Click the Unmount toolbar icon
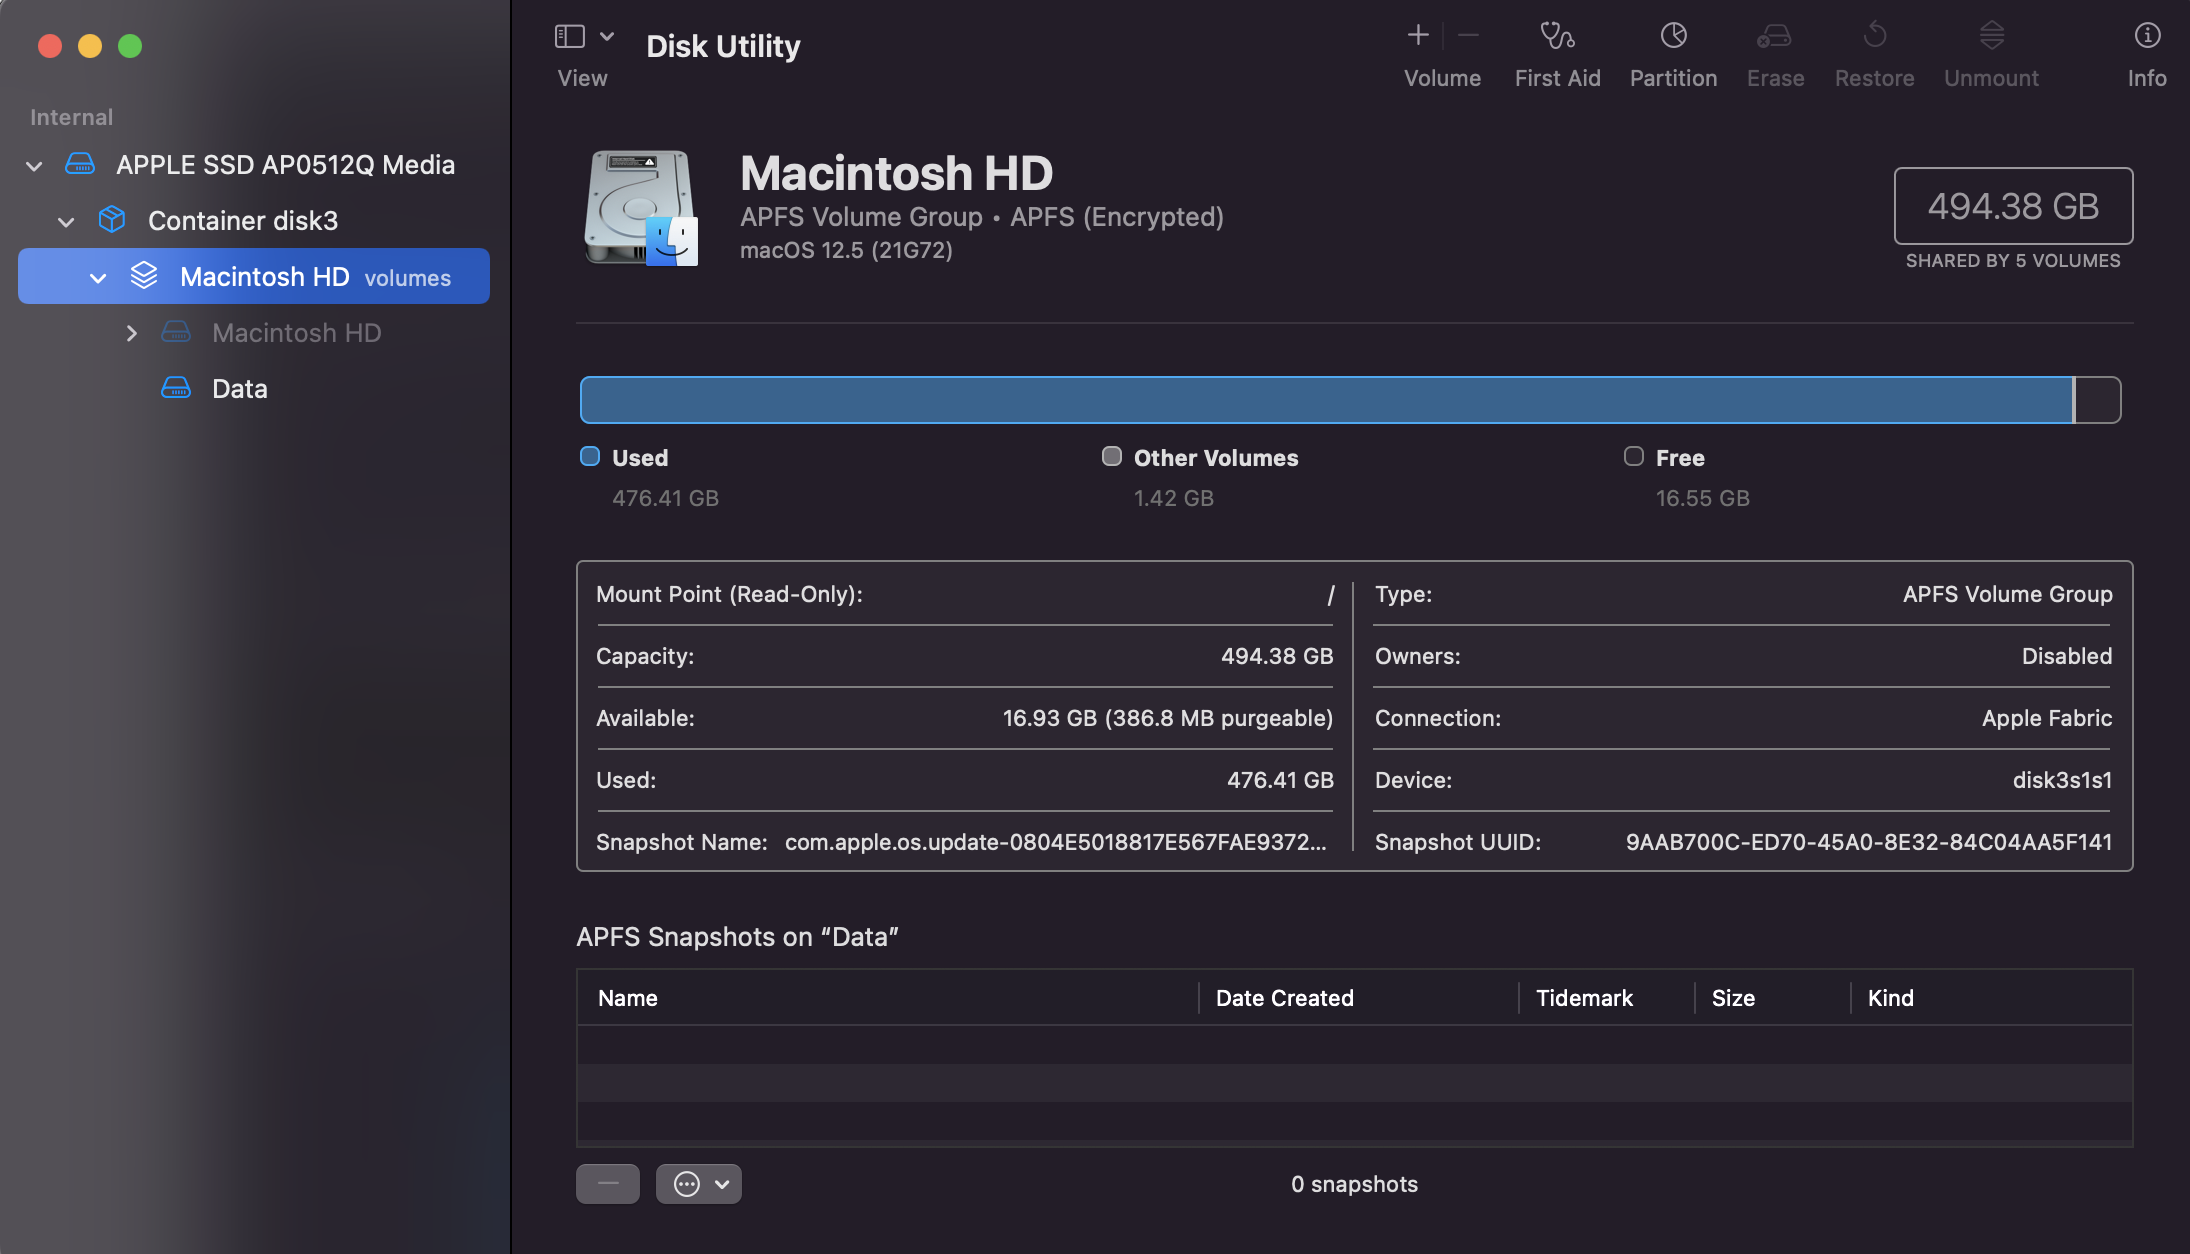The image size is (2190, 1254). pyautogui.click(x=1991, y=36)
